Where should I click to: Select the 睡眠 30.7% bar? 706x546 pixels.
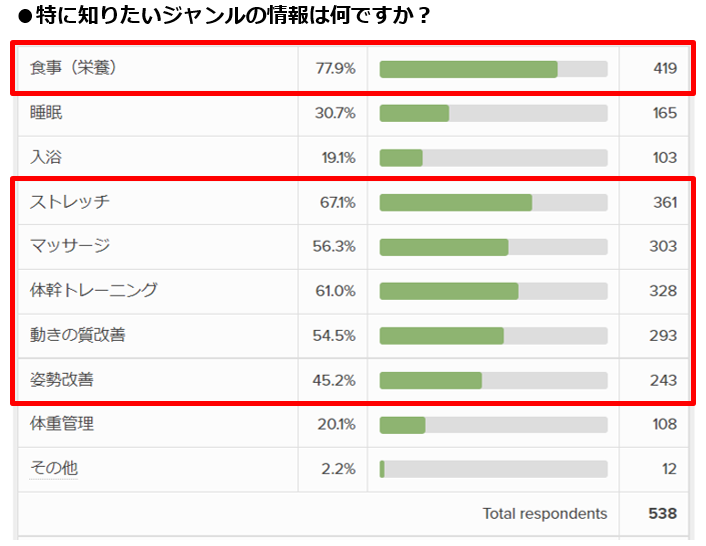(x=493, y=113)
